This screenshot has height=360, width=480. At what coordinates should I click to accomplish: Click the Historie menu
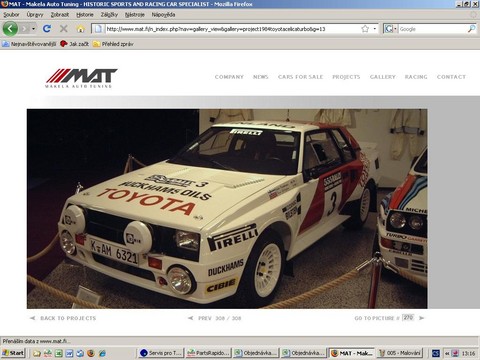(85, 15)
